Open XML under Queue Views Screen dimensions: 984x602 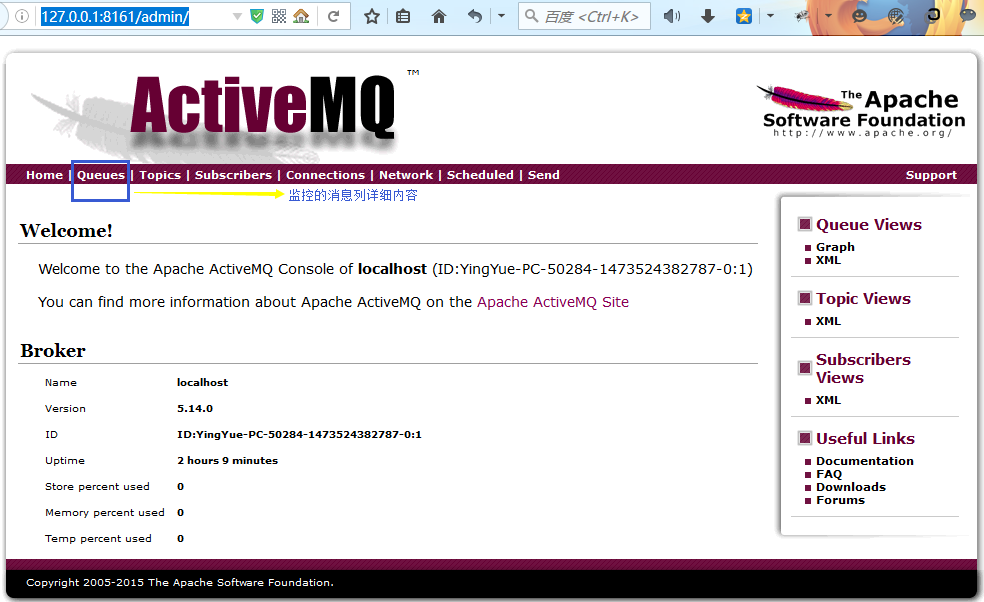click(828, 260)
